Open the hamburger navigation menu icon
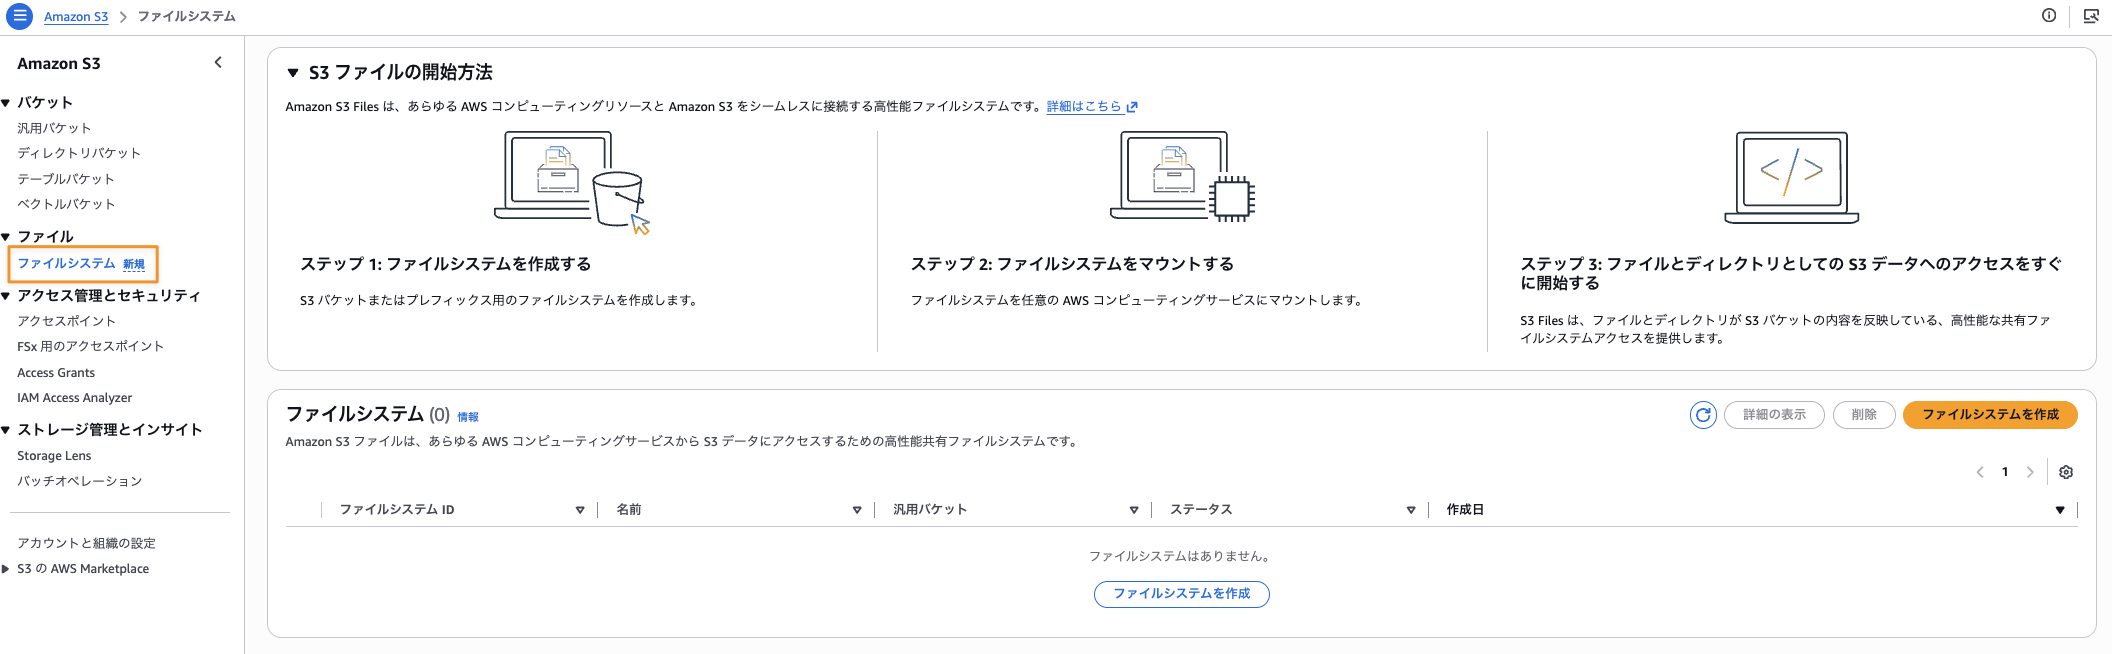 [x=19, y=16]
